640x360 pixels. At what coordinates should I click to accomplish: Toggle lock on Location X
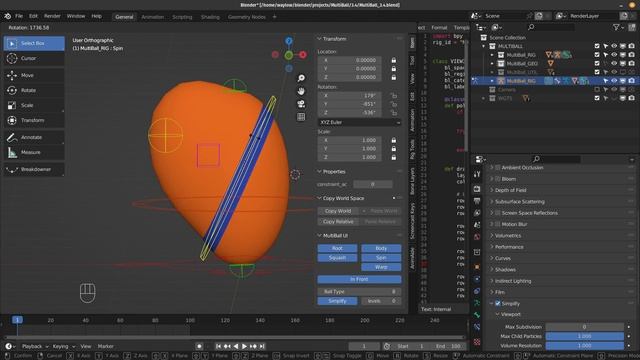click(393, 60)
